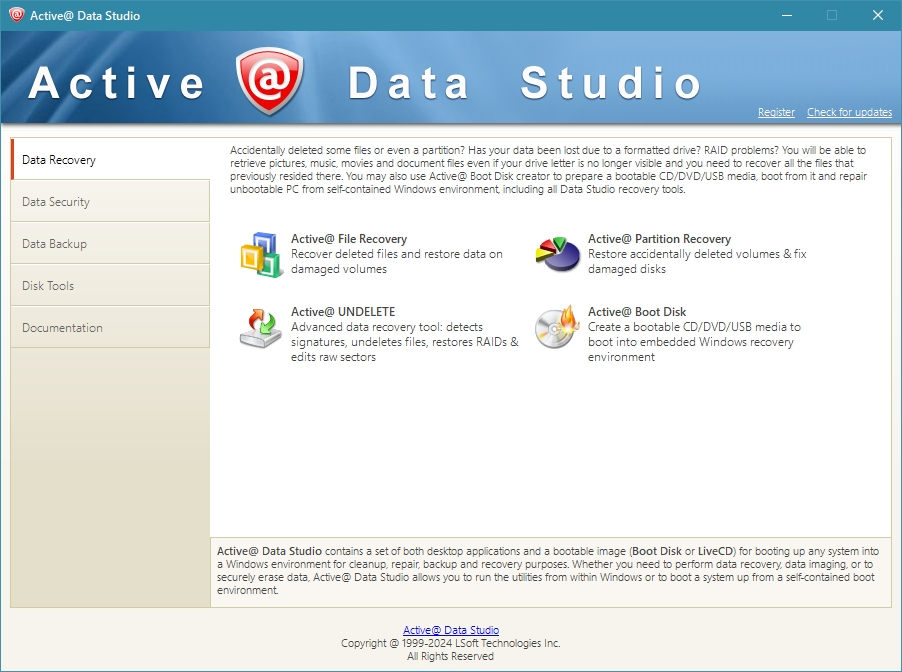Click the Partition Recovery pie chart icon
902x672 pixels.
pyautogui.click(x=558, y=254)
